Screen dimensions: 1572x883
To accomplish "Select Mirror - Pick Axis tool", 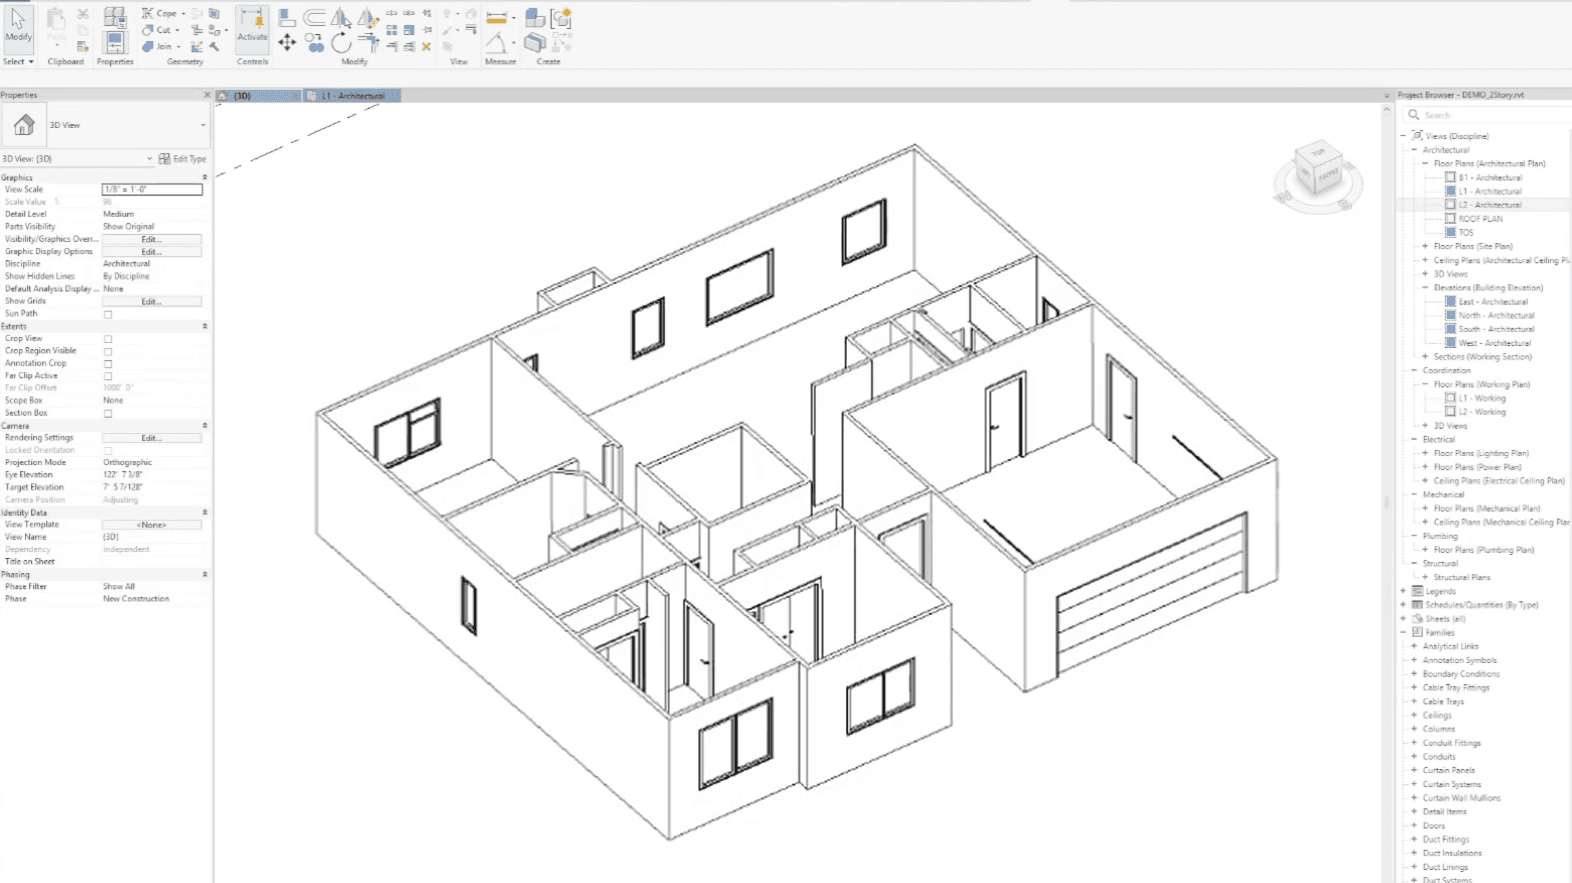I will tap(341, 17).
